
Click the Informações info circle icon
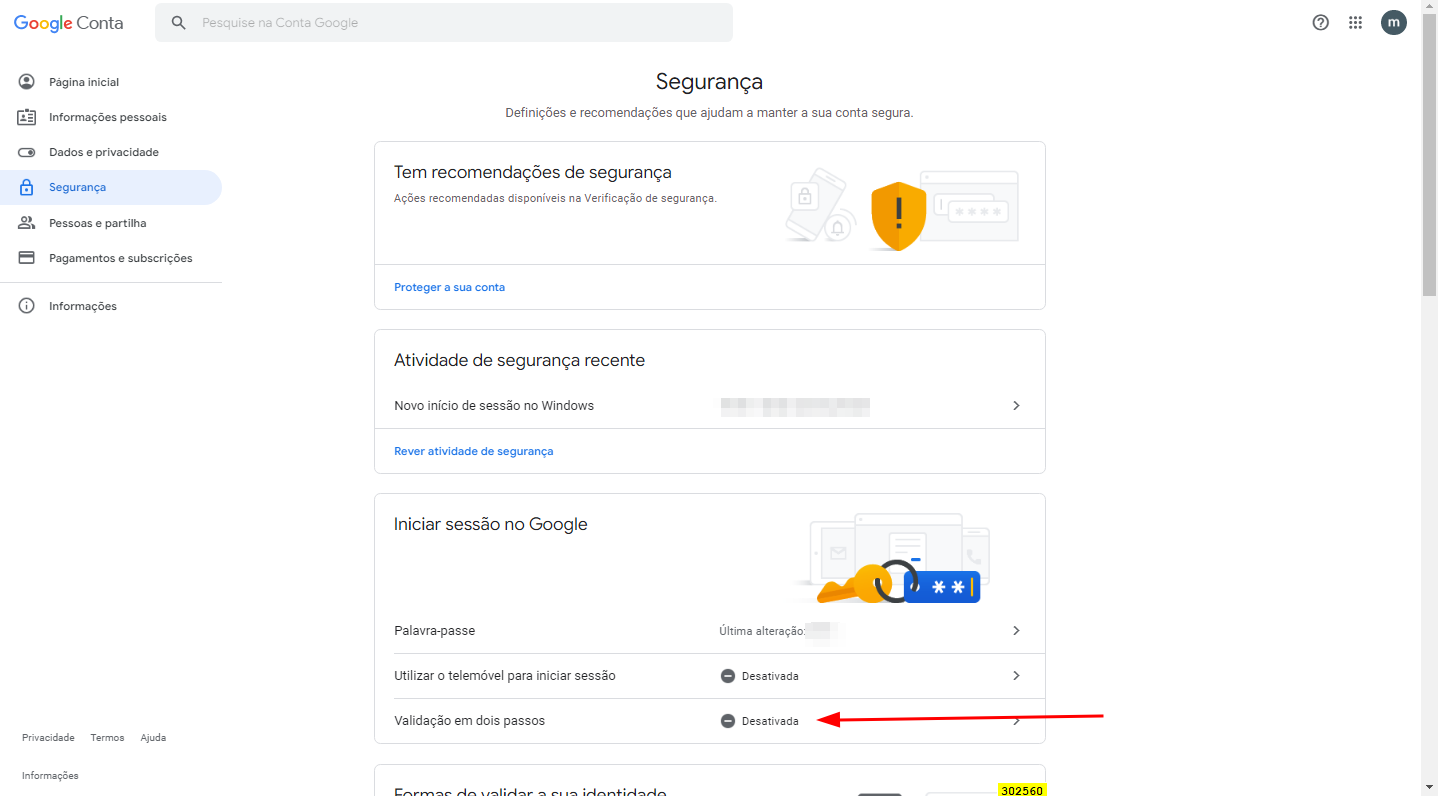point(27,306)
